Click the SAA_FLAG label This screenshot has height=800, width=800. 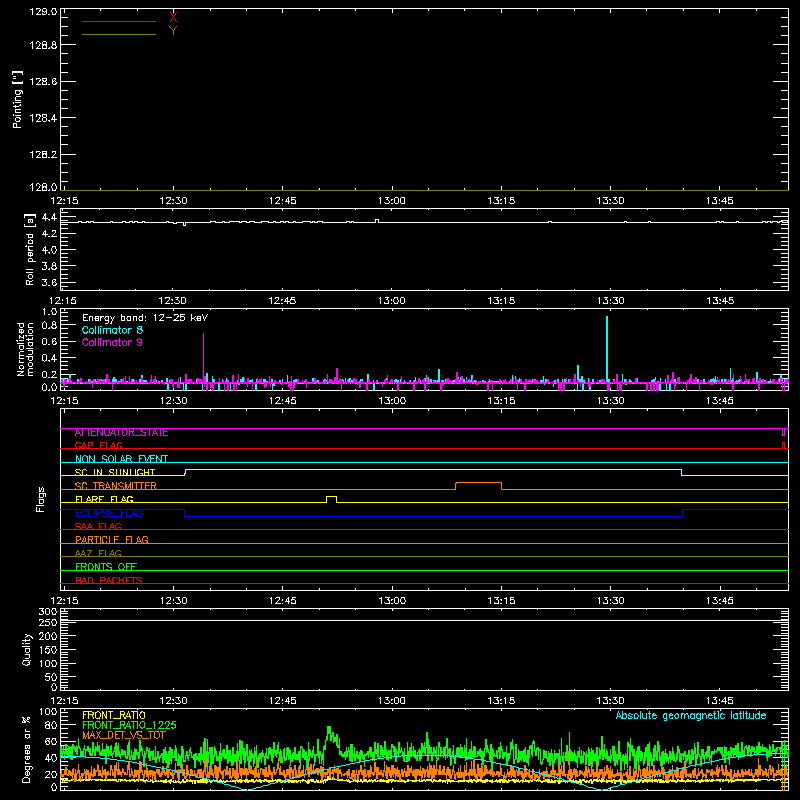click(98, 526)
